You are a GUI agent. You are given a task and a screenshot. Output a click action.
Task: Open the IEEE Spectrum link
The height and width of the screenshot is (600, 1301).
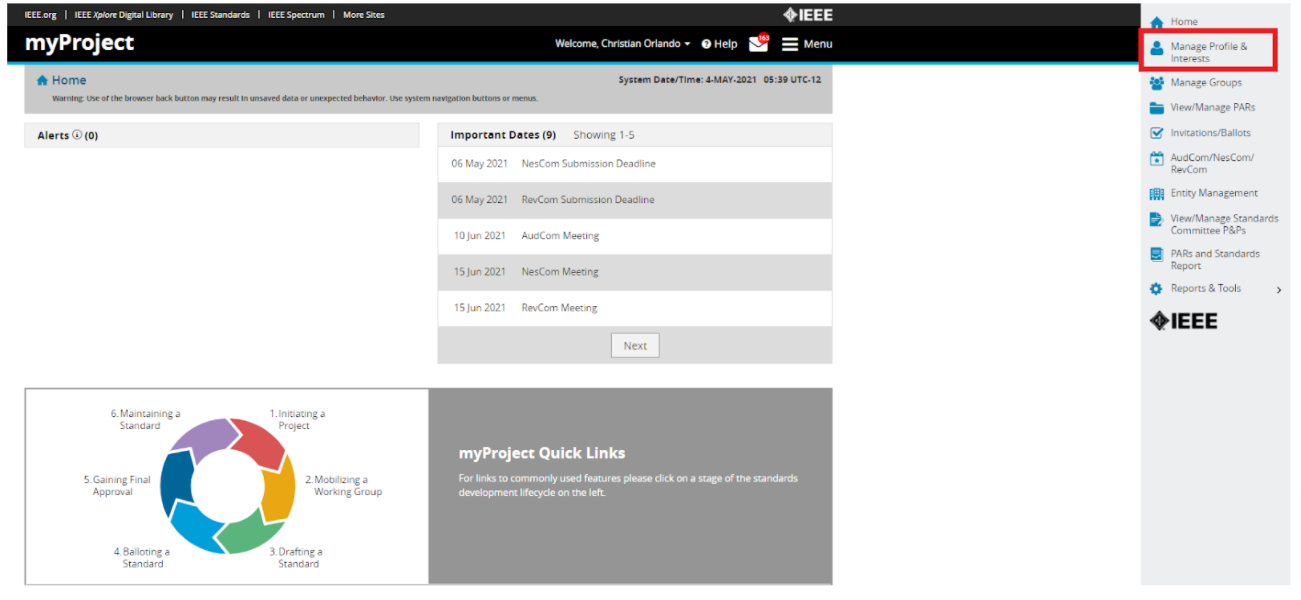point(296,15)
